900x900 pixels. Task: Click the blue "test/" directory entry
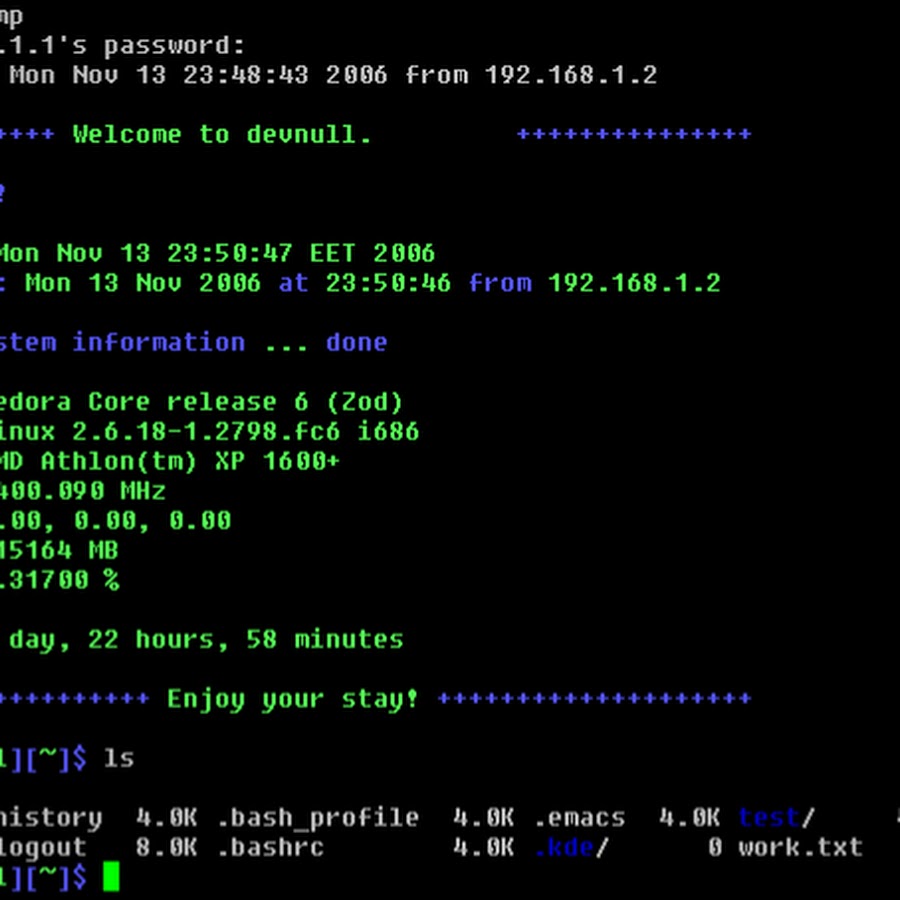[777, 818]
